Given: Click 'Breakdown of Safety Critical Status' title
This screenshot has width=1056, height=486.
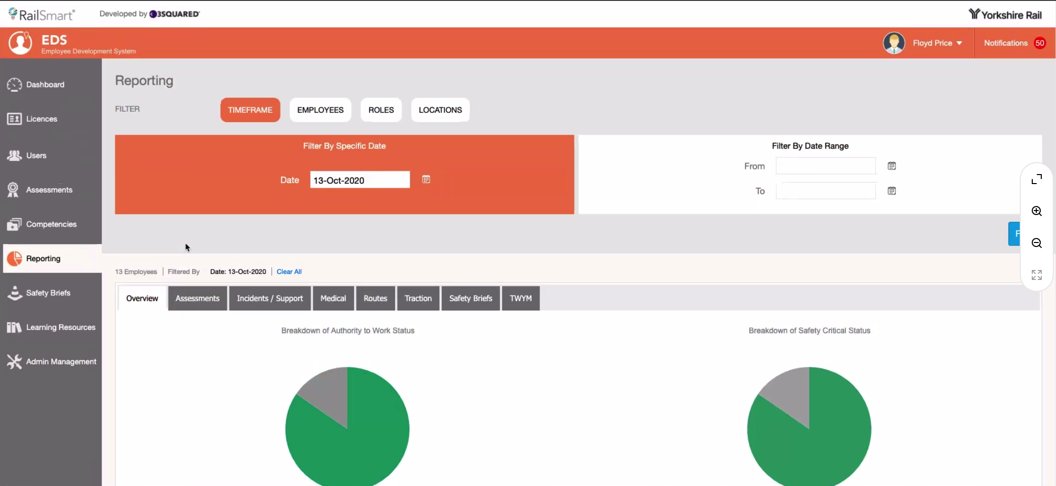Looking at the screenshot, I should [810, 331].
